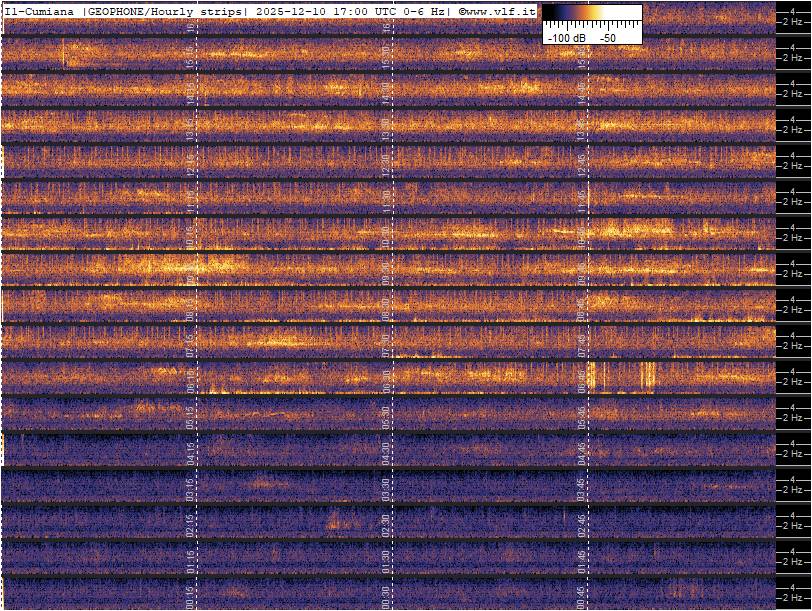812x611 pixels.
Task: Click the -100 dB label on legend
Action: [x=567, y=37]
